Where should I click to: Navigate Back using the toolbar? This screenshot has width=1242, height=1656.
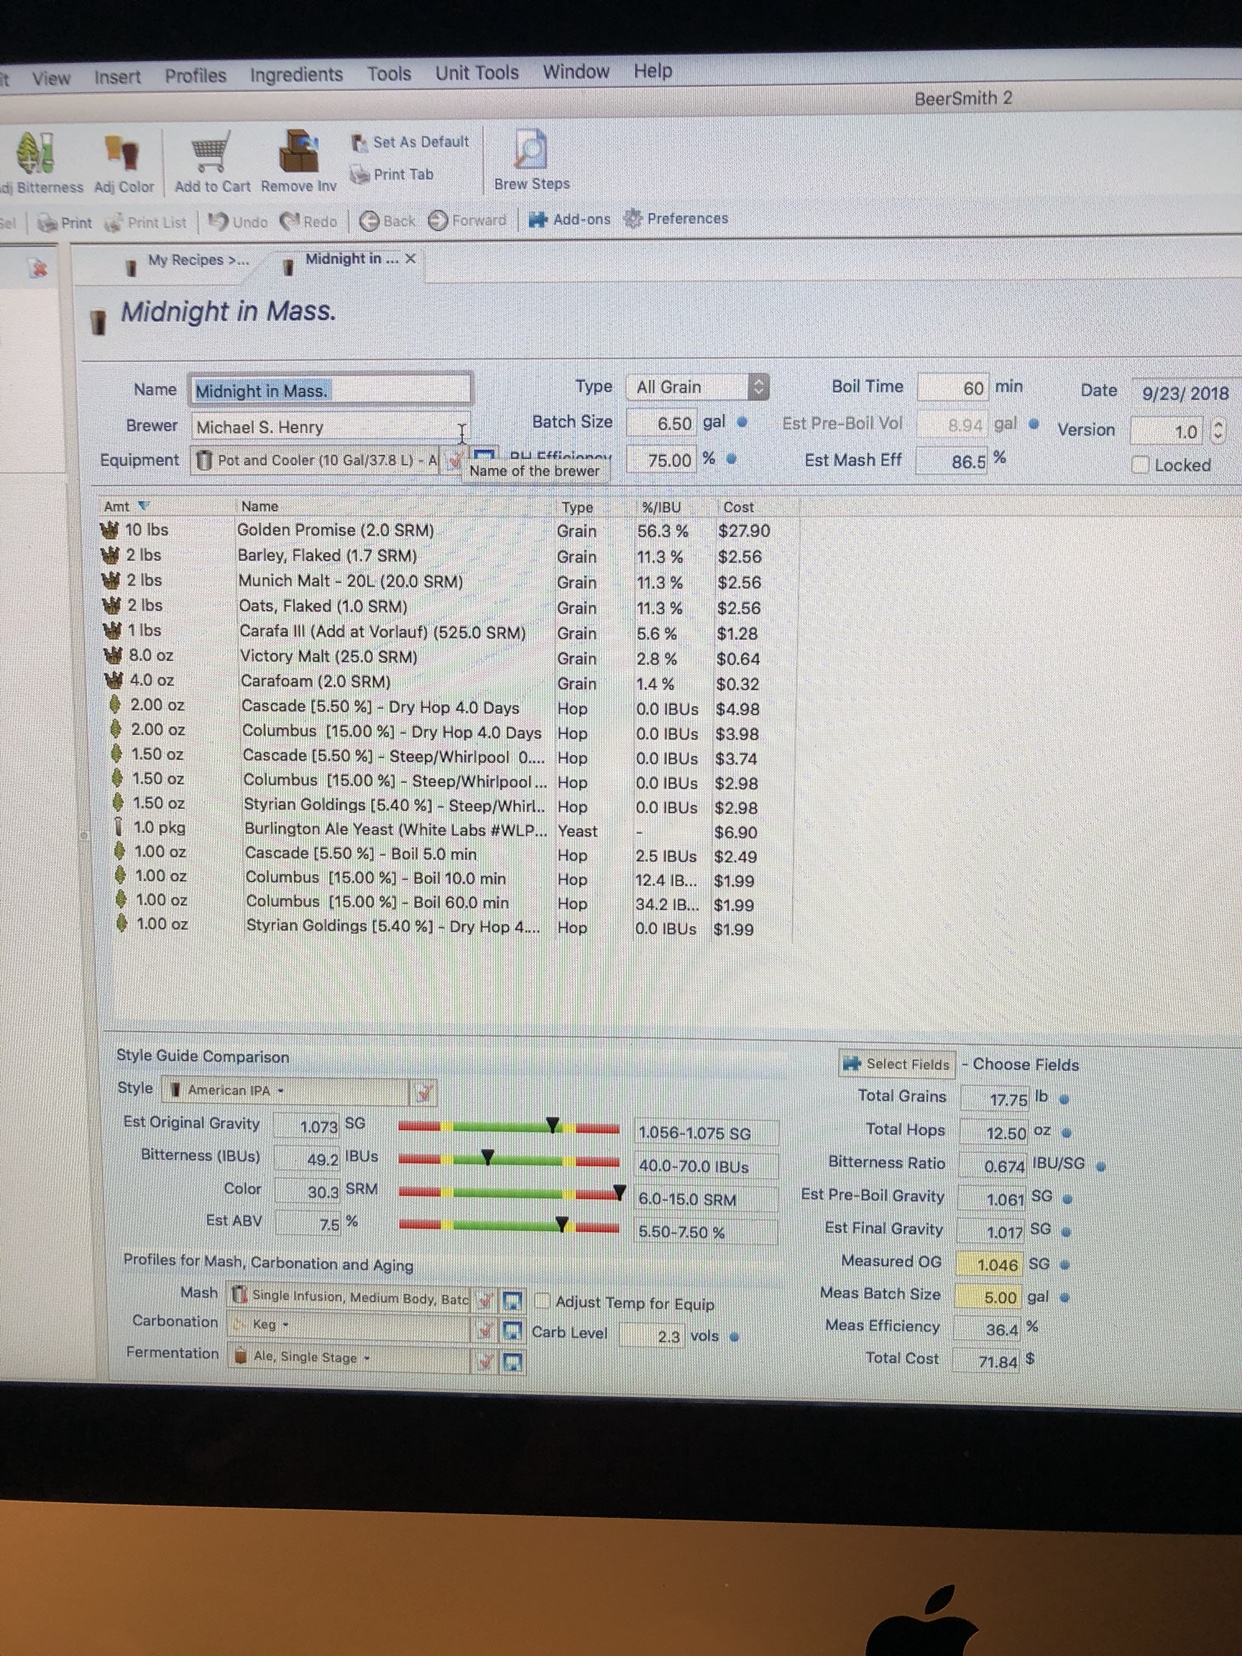click(387, 220)
